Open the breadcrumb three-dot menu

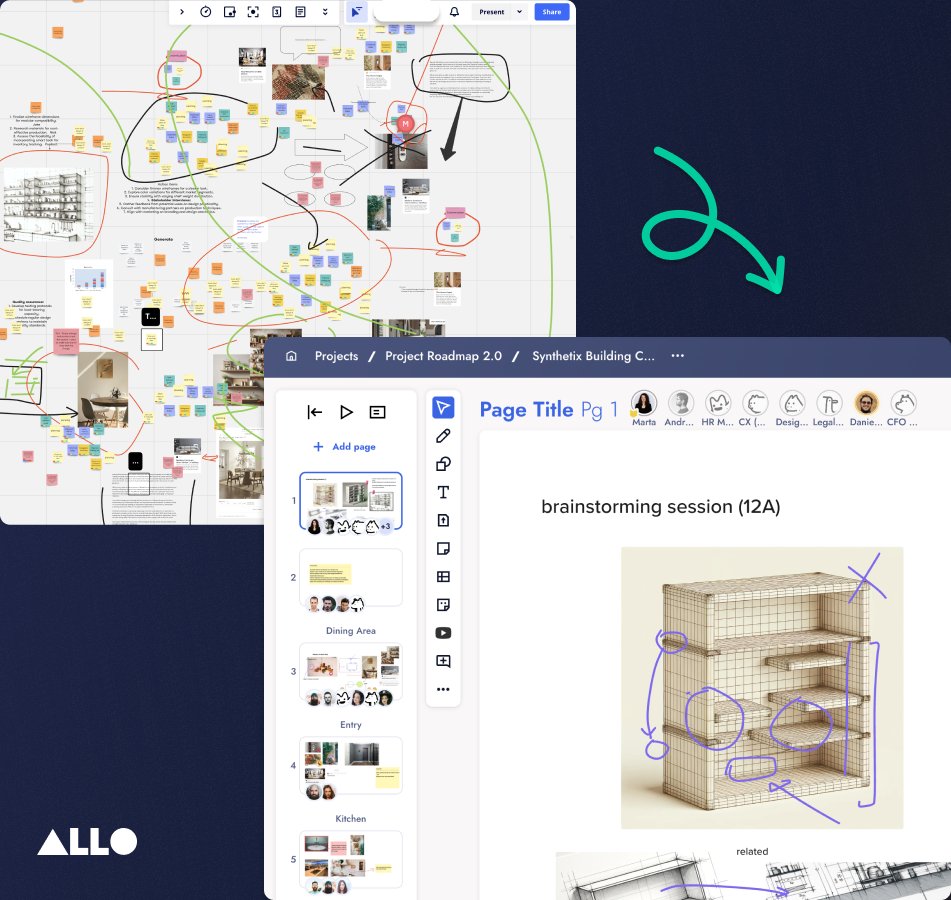coord(677,355)
